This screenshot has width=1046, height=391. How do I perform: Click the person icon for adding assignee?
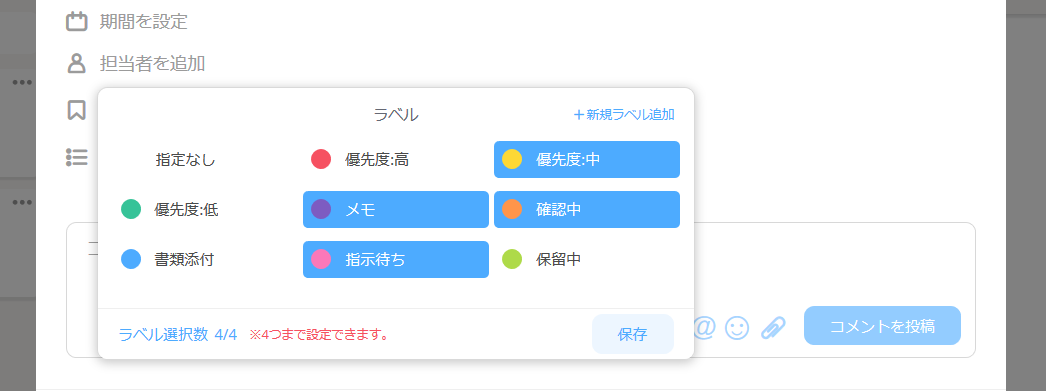[77, 63]
